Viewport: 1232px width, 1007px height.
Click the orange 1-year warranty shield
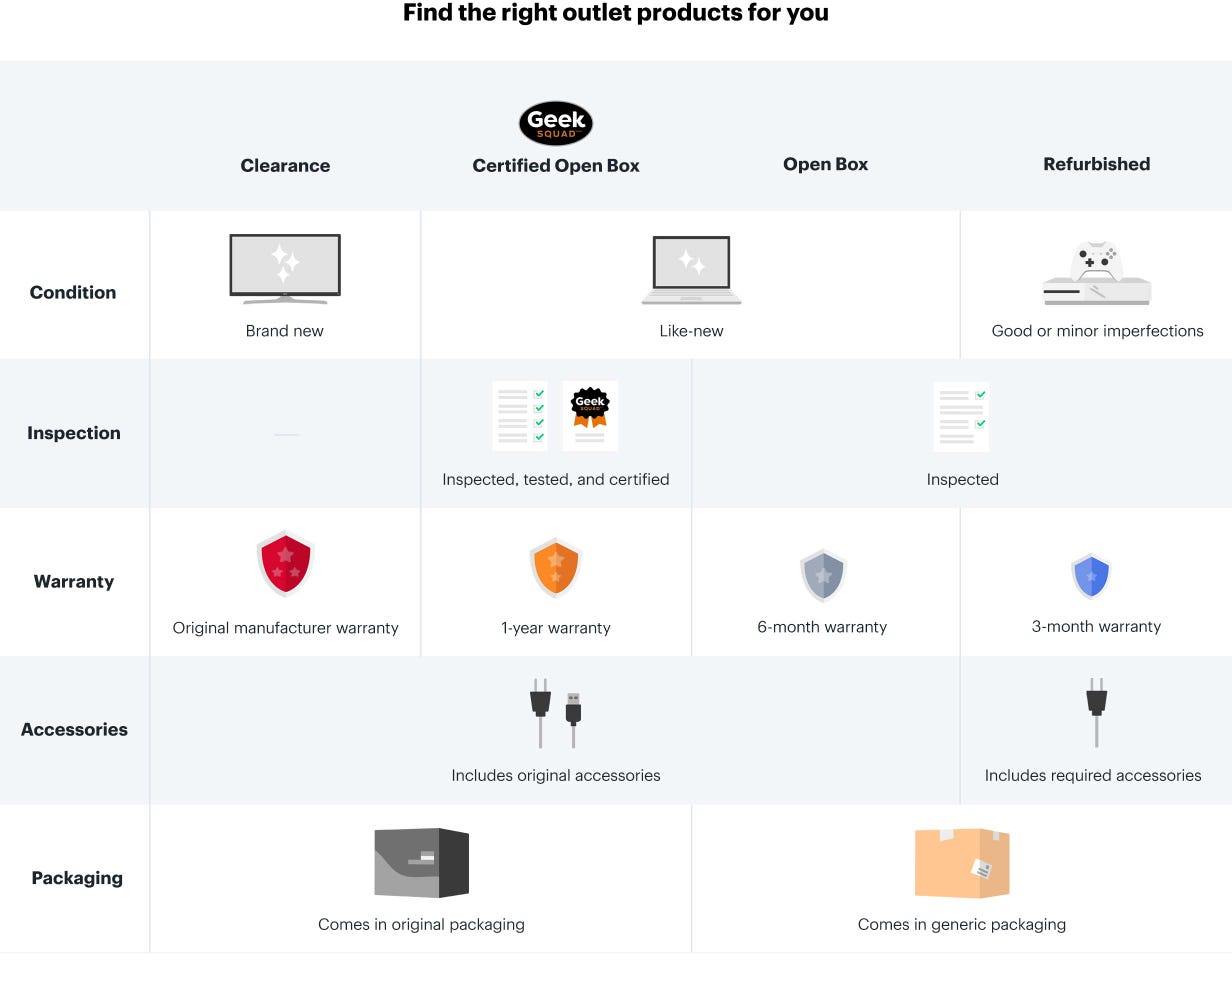click(x=556, y=567)
